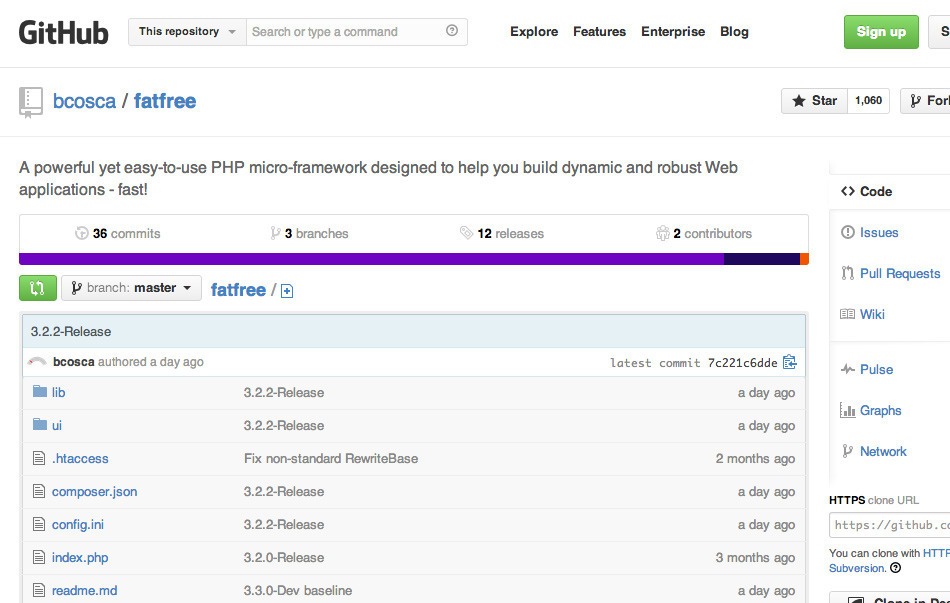Image resolution: width=950 pixels, height=603 pixels.
Task: Click the lib folder icon
Action: 40,391
